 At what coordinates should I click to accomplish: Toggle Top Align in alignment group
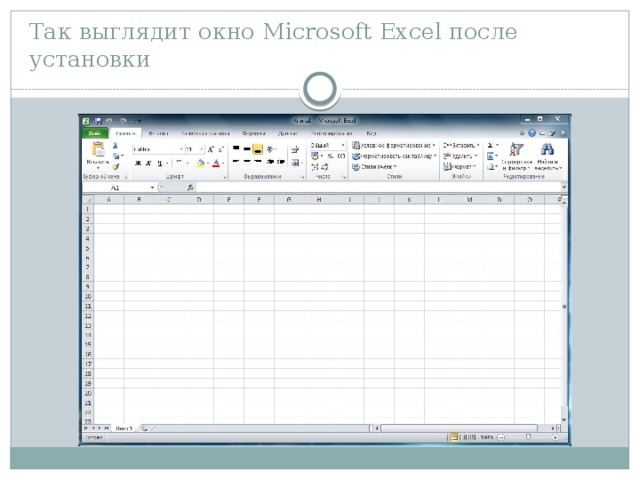[236, 149]
